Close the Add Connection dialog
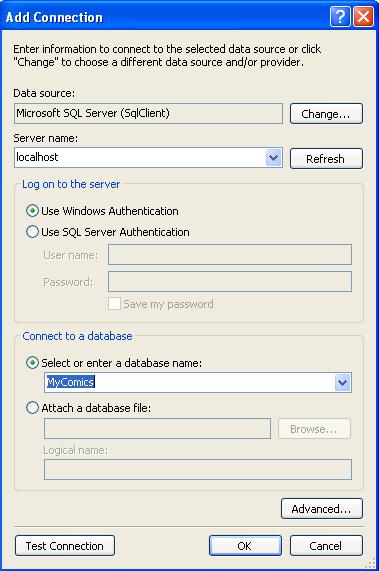The height and width of the screenshot is (571, 379). click(x=363, y=17)
